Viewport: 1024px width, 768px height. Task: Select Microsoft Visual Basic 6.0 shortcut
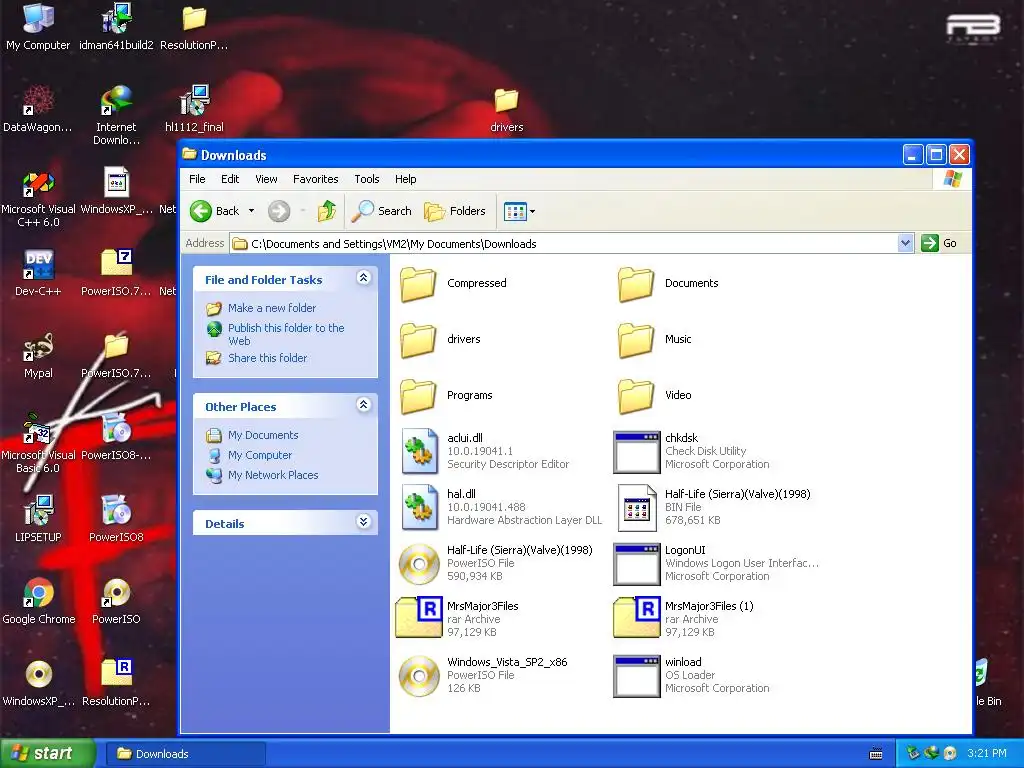point(38,444)
